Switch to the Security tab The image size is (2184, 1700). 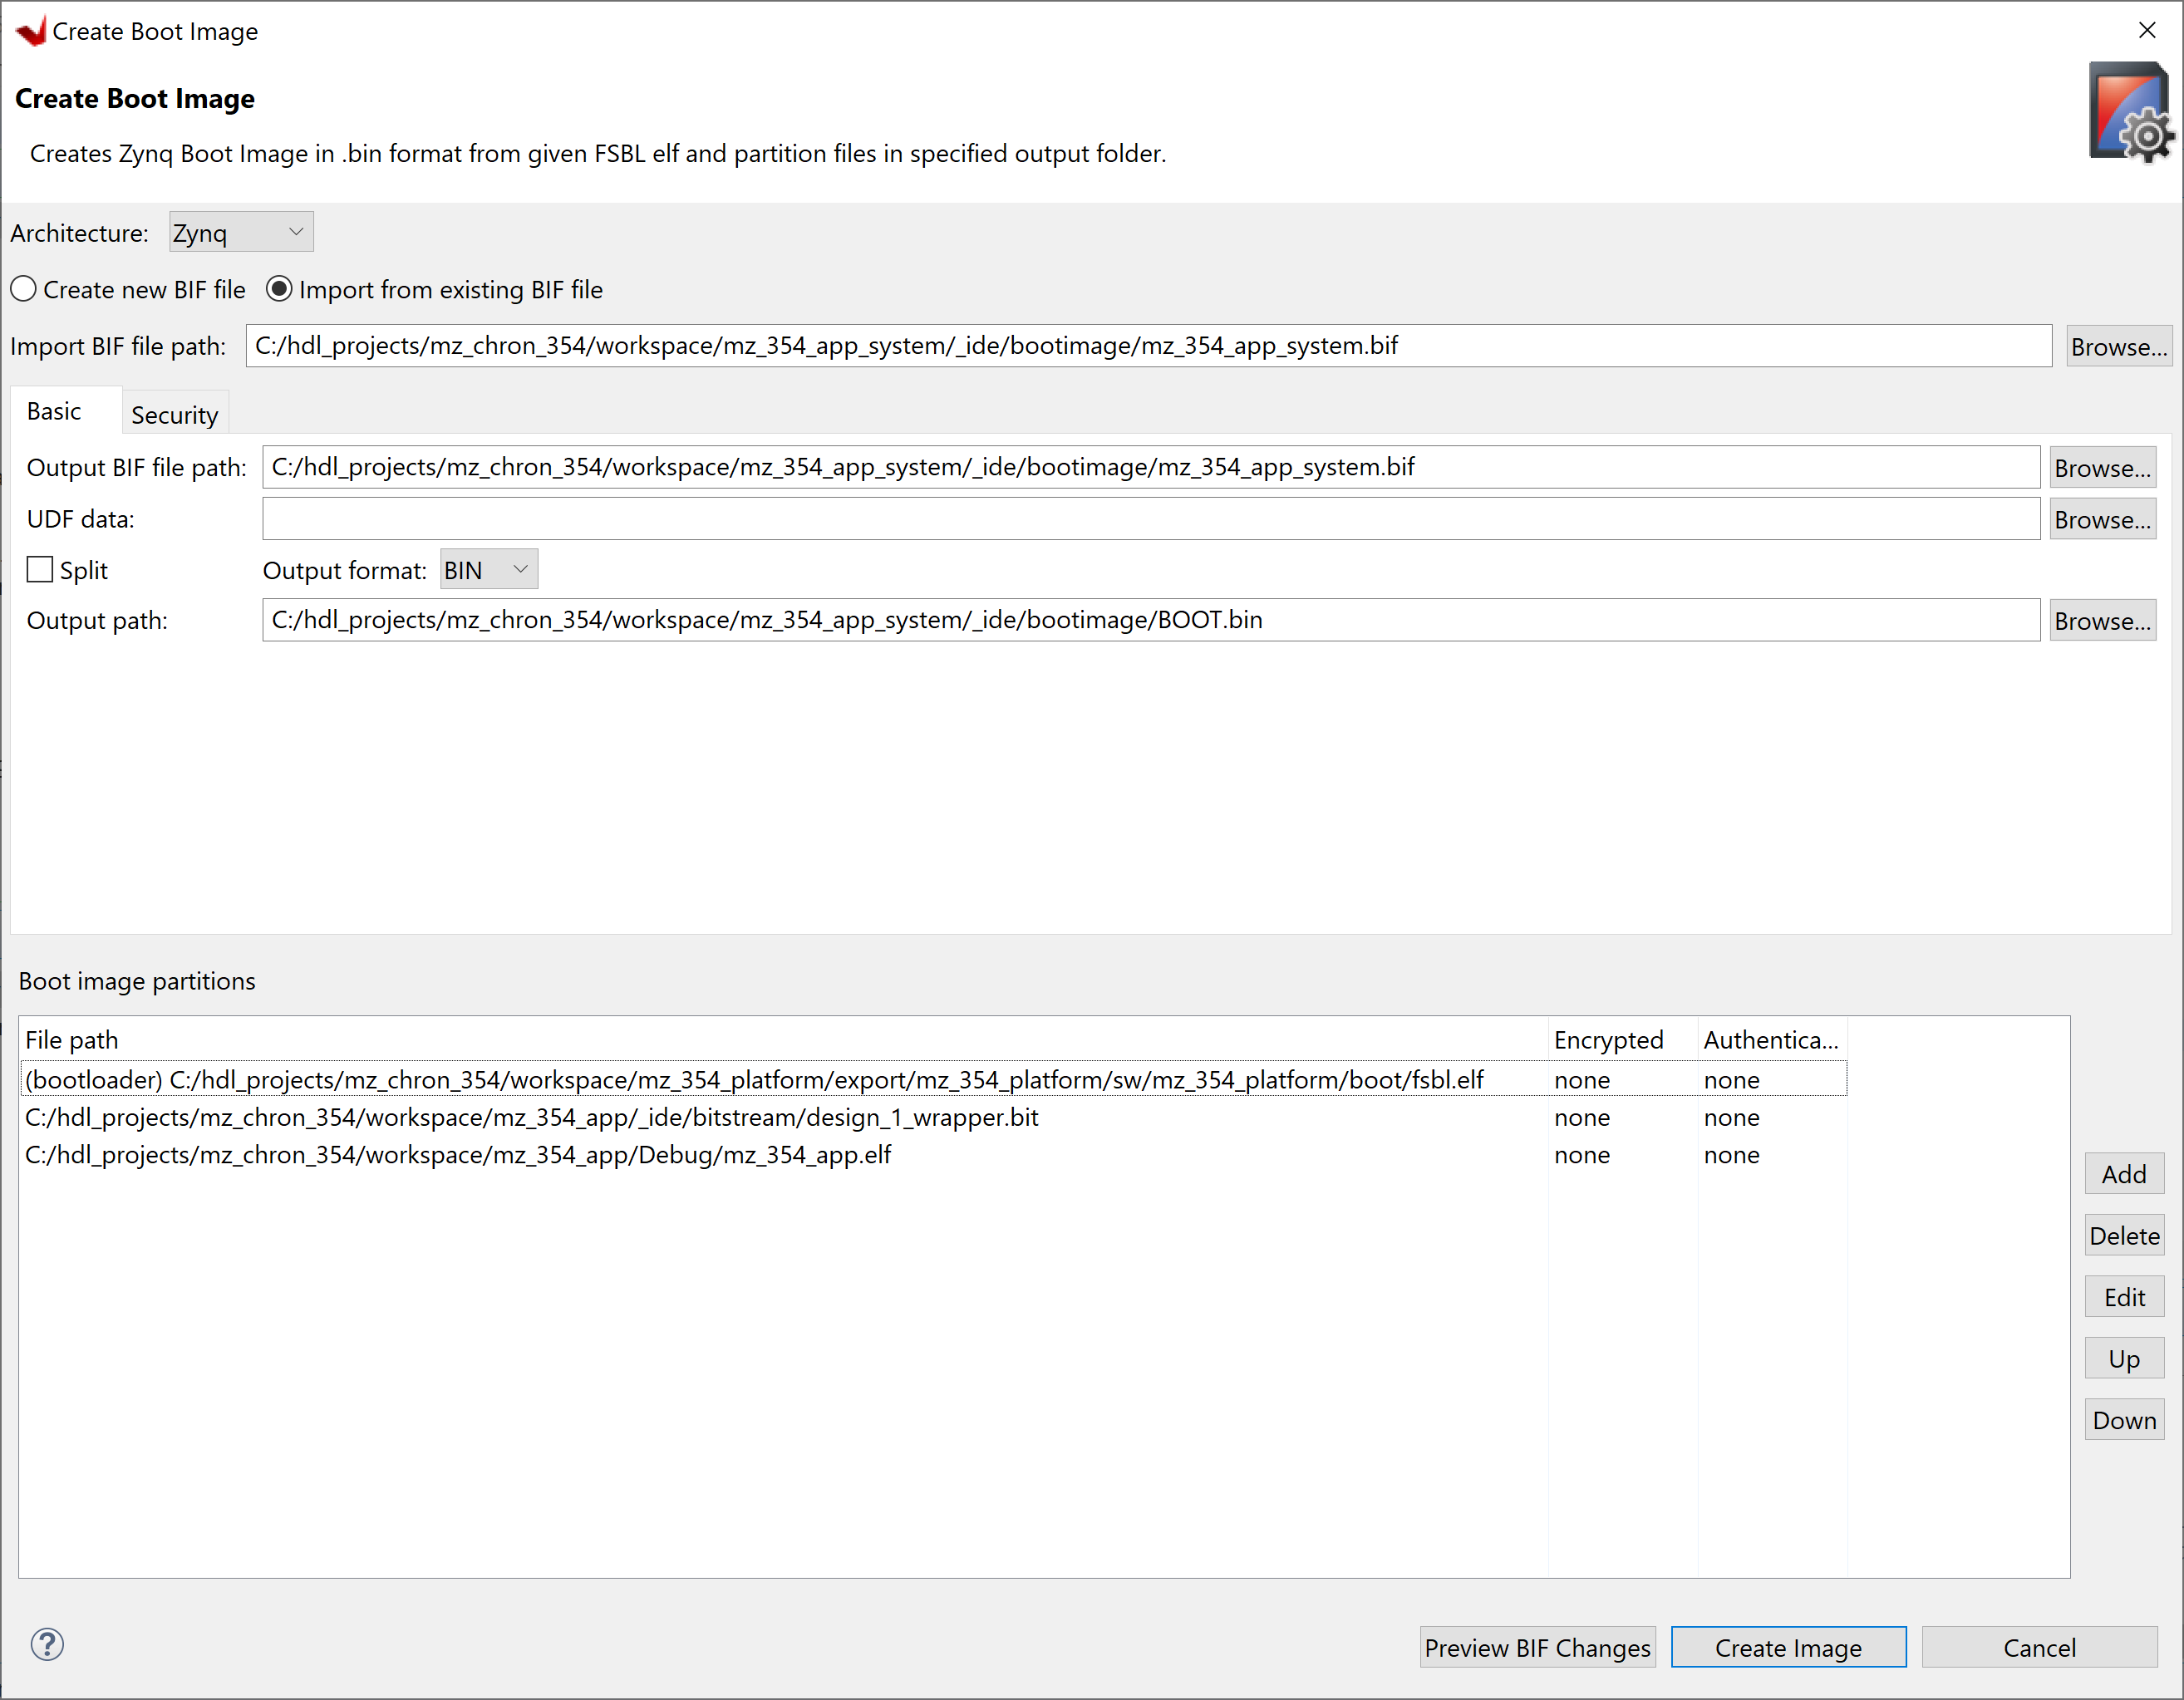(175, 412)
